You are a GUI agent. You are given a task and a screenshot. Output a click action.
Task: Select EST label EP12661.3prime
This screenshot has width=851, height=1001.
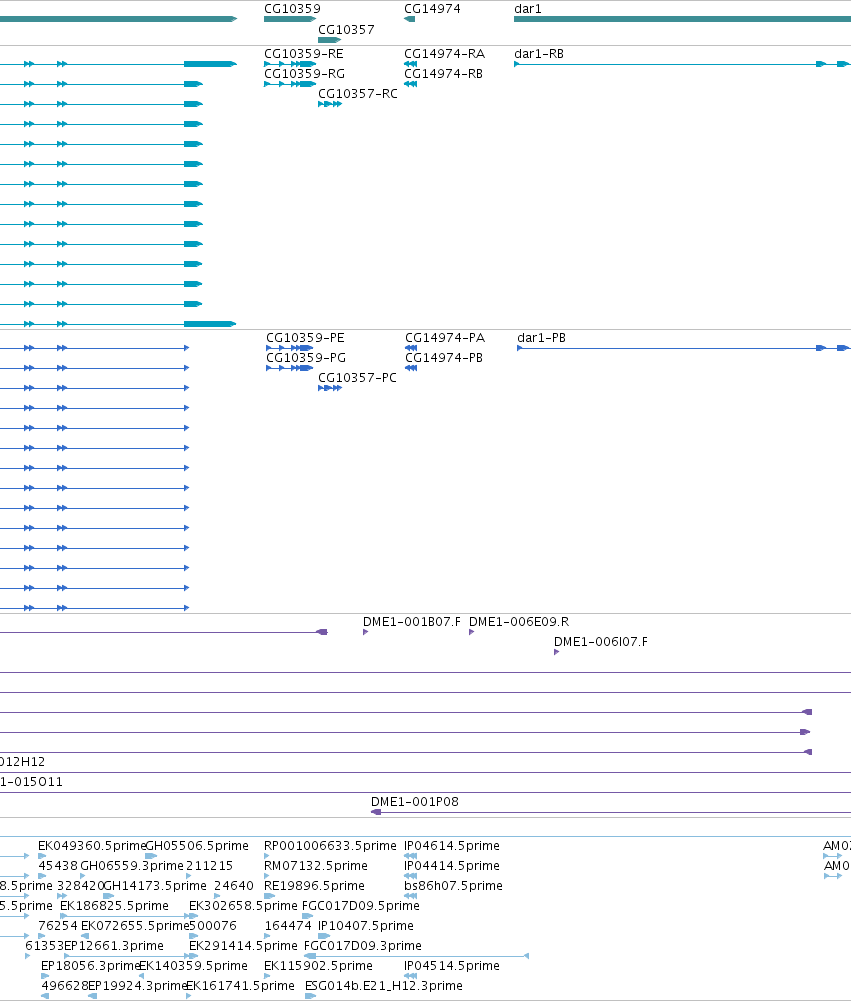tap(114, 946)
